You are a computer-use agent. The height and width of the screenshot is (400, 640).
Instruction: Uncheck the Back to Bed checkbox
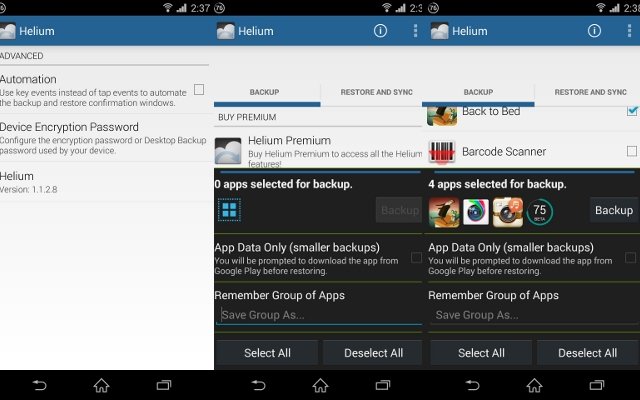coord(632,111)
